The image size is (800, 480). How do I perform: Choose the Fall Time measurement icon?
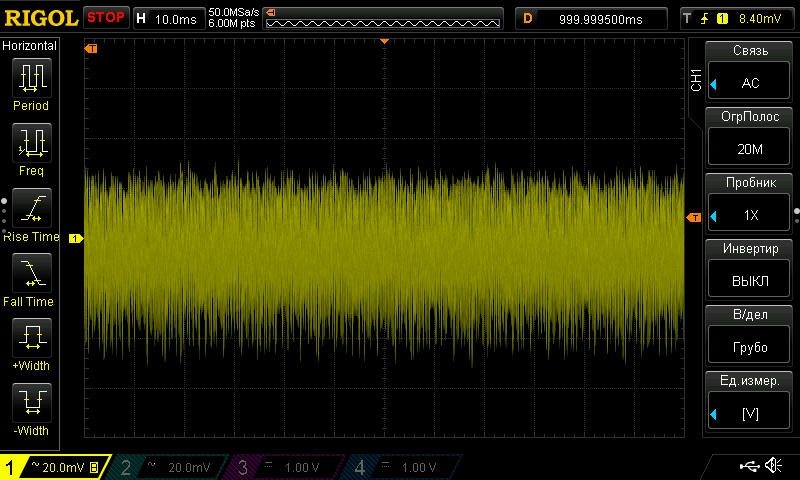pos(31,275)
